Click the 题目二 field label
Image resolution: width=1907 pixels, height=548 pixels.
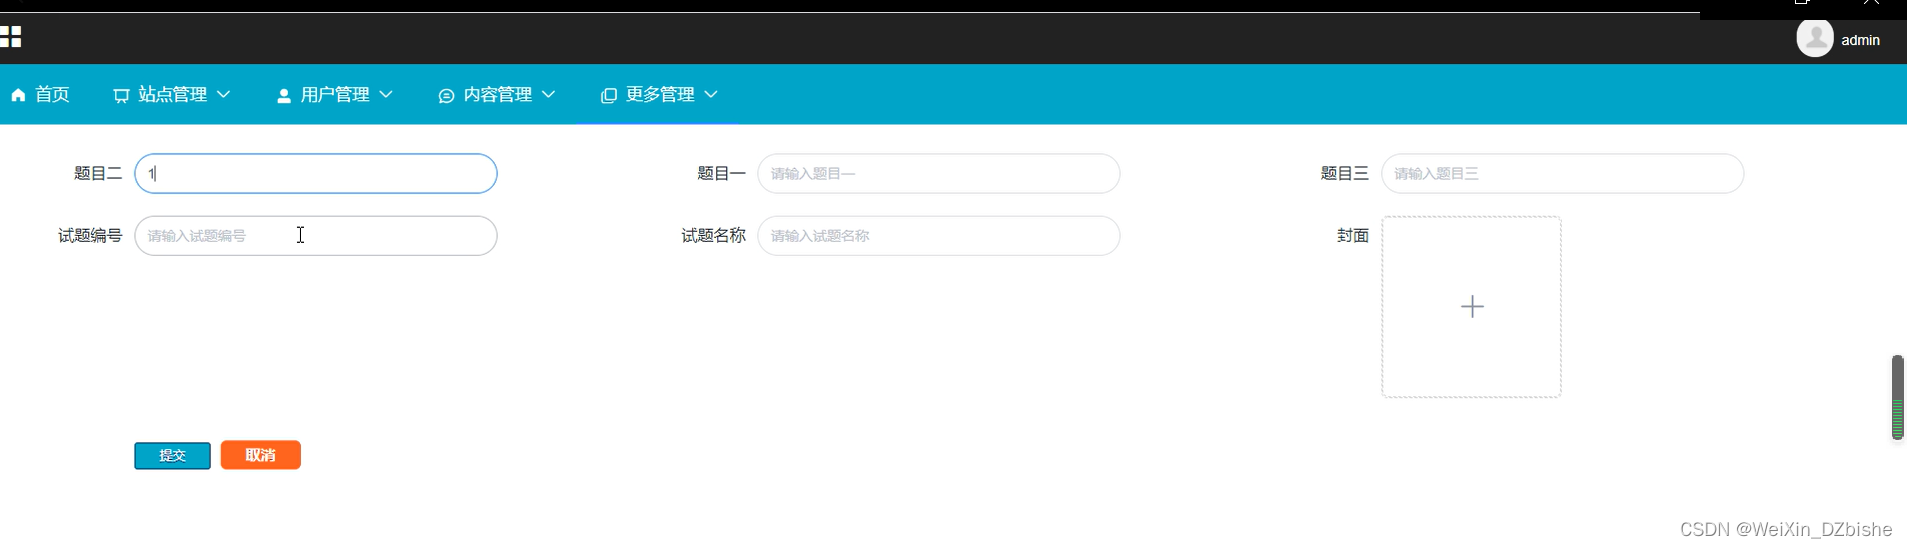click(x=98, y=173)
